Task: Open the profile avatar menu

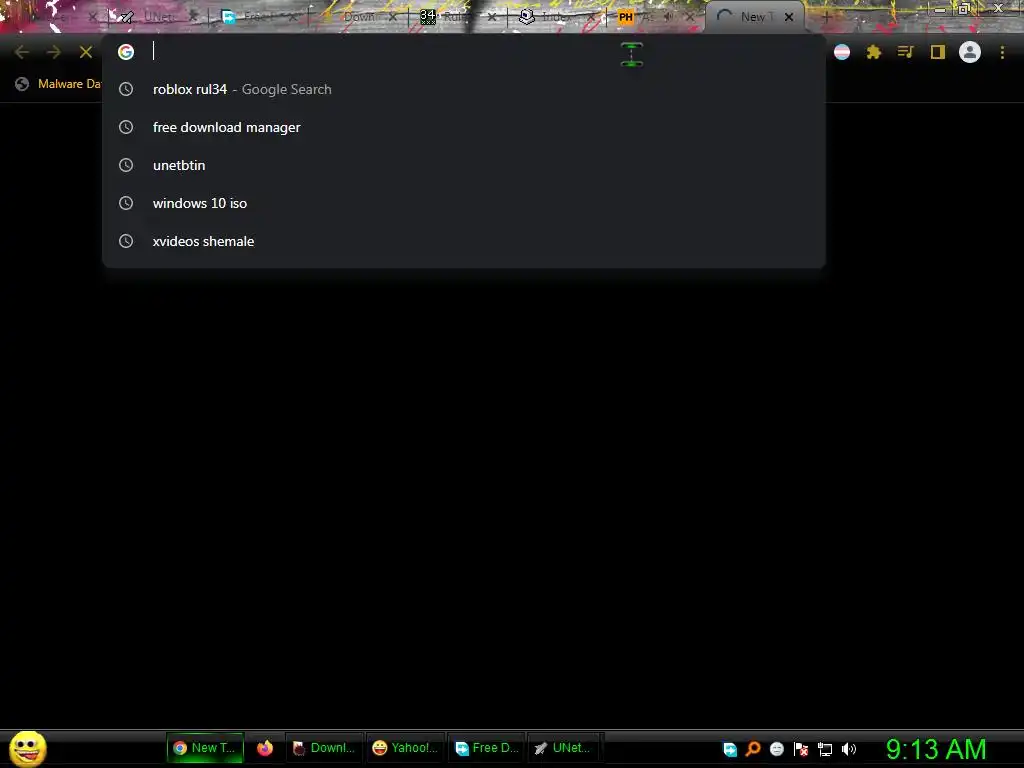Action: tap(970, 52)
